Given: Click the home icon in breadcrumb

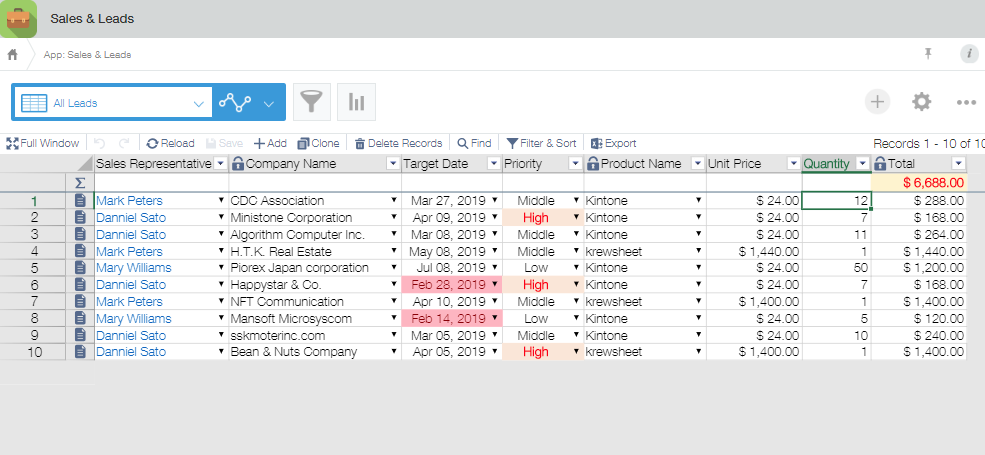Looking at the screenshot, I should pyautogui.click(x=13, y=54).
